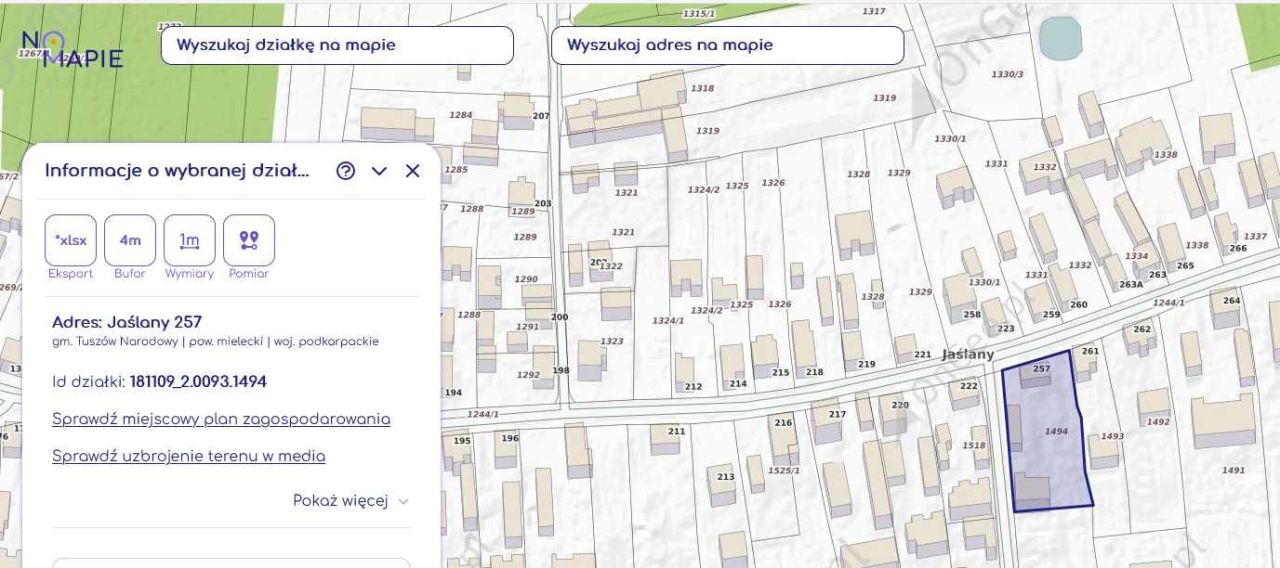Screen dimensions: 1280x568
Task: Close the parcel information panel
Action: pos(412,171)
